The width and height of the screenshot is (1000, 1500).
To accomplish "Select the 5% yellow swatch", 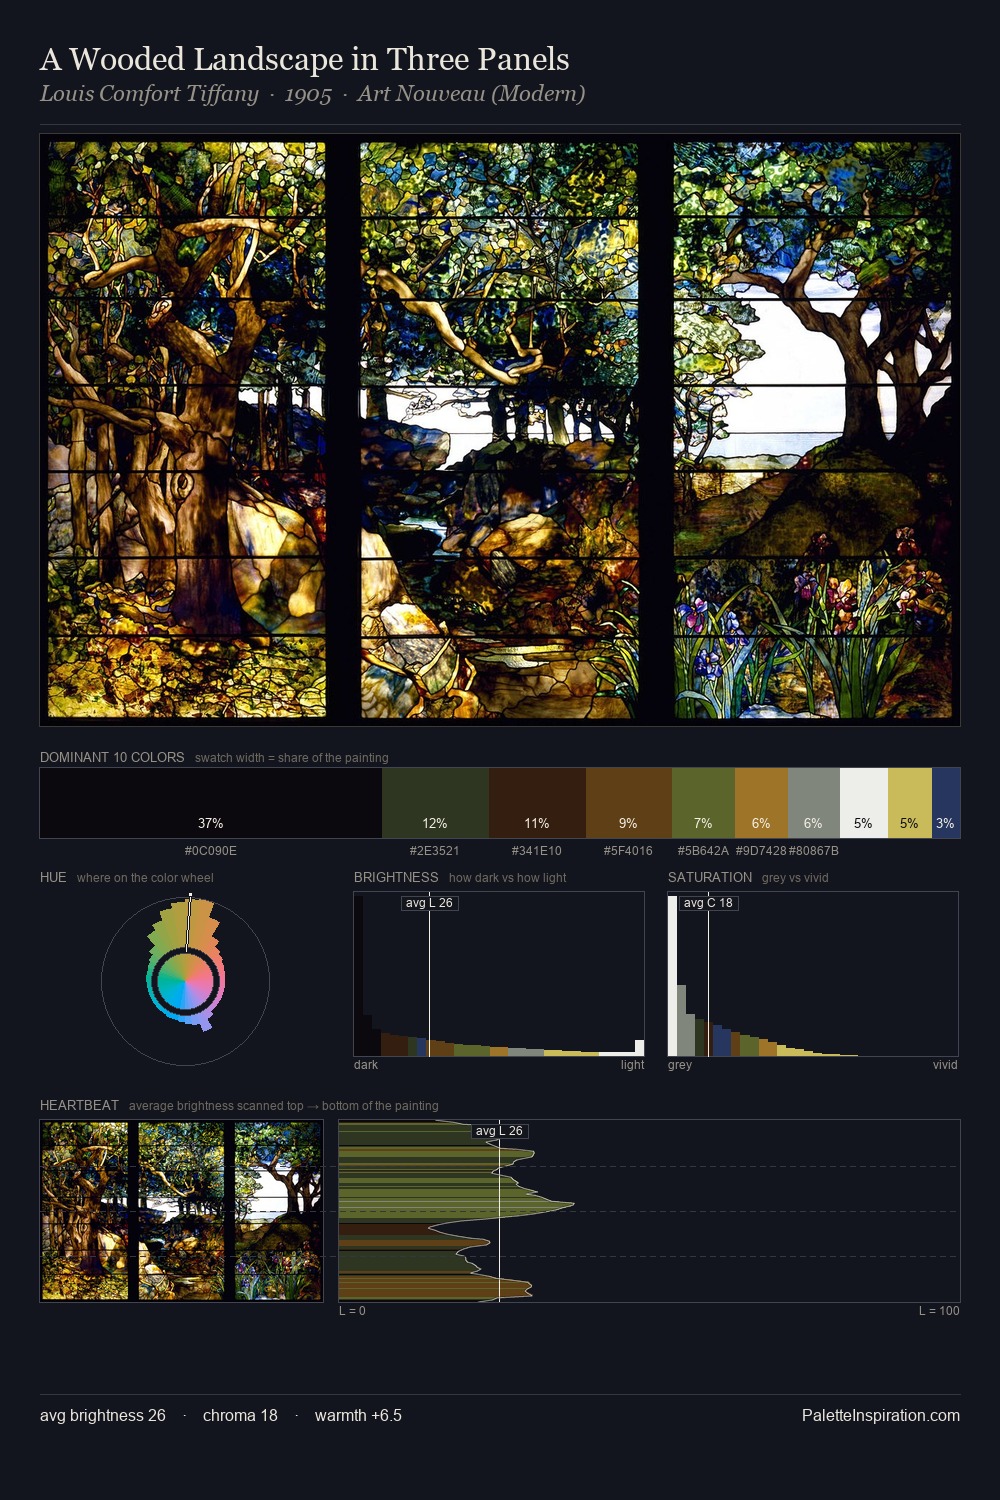I will pos(910,803).
